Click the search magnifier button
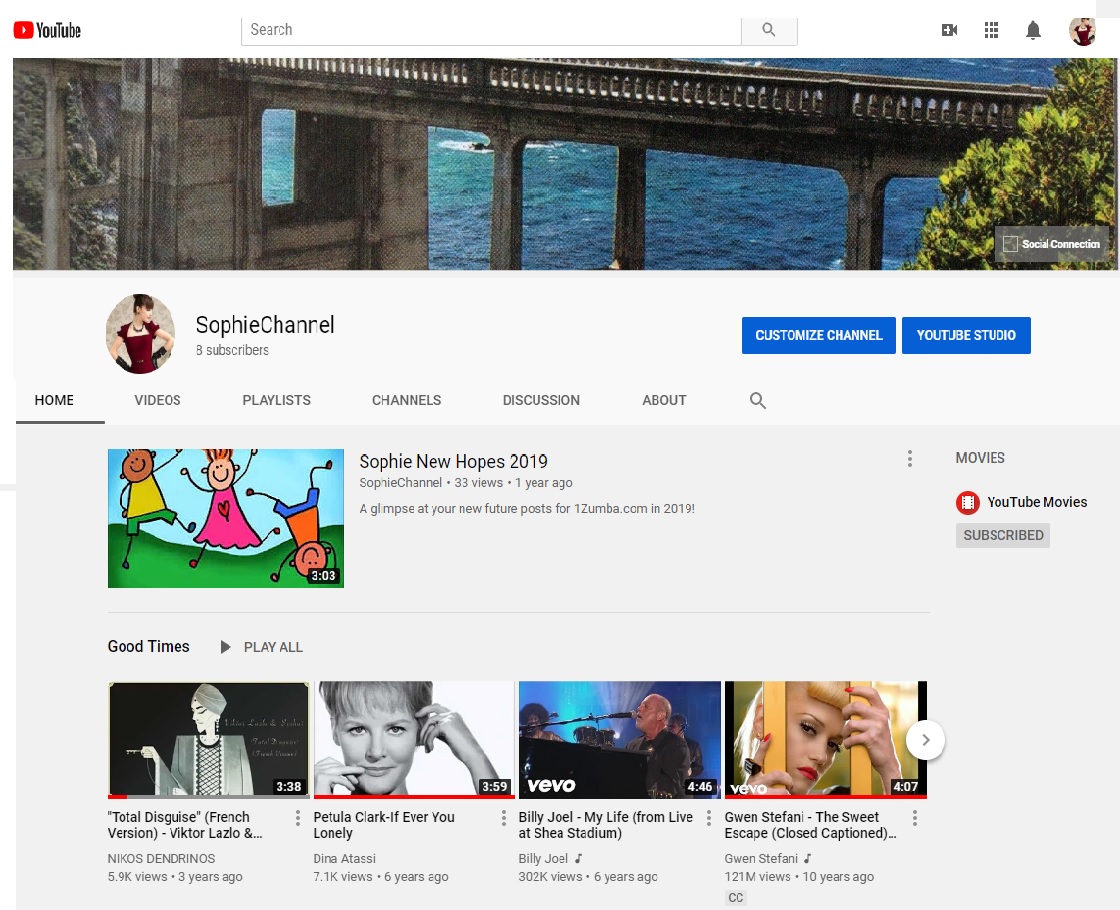Viewport: 1120px width, 910px height. [x=768, y=30]
